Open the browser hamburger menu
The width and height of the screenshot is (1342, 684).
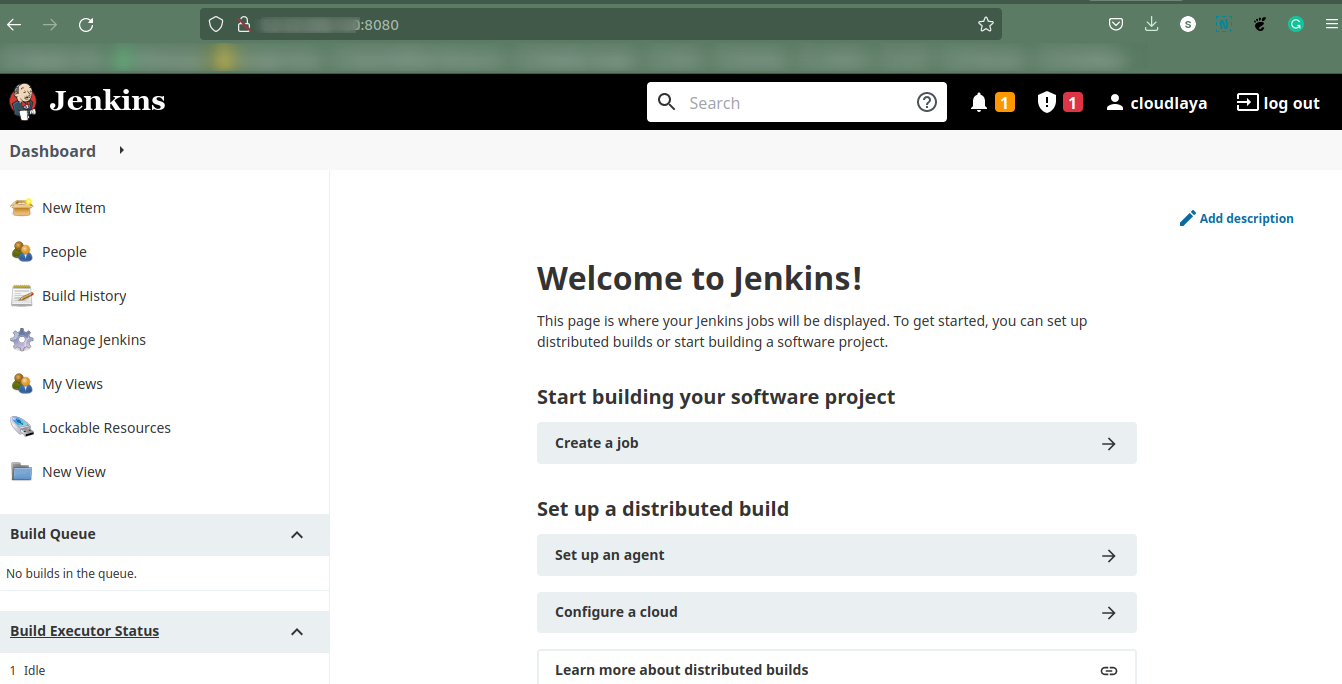[x=1331, y=24]
